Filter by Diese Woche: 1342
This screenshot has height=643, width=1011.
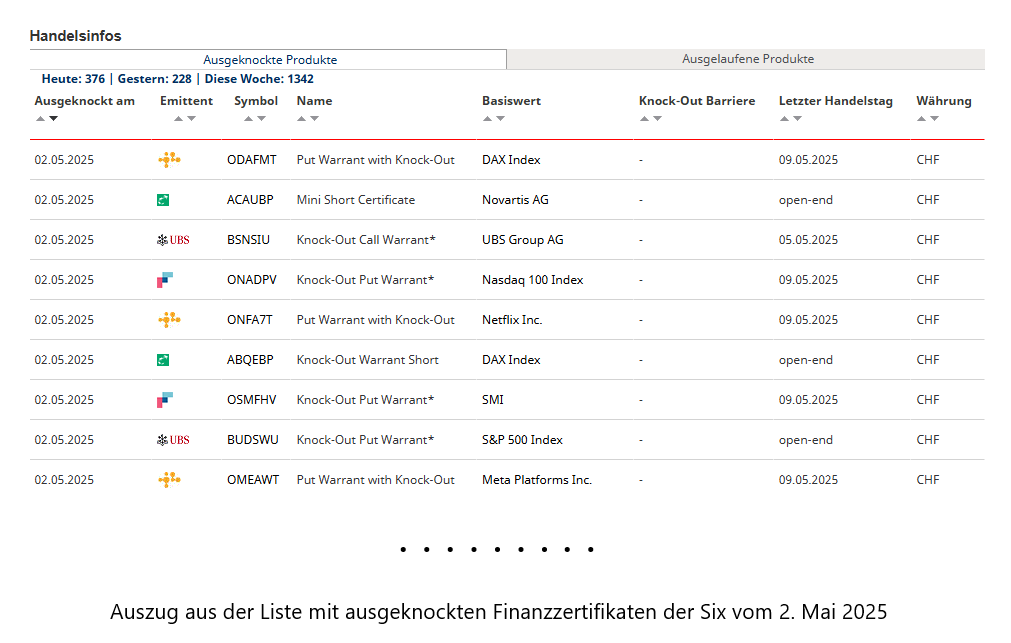click(x=259, y=79)
